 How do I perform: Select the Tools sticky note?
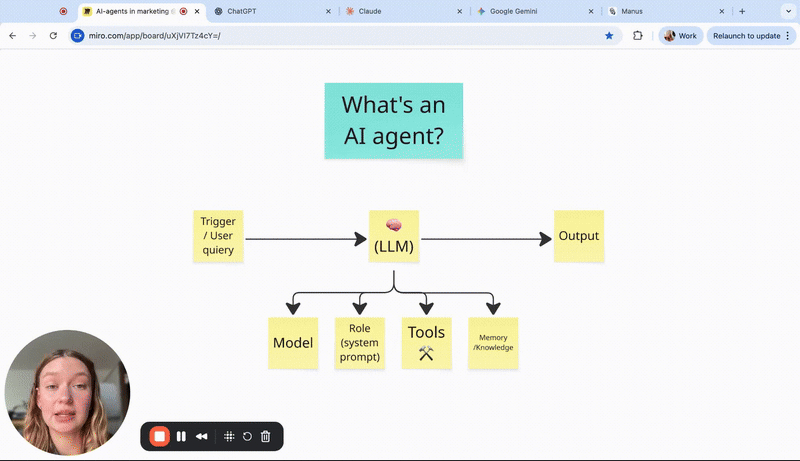click(x=427, y=343)
